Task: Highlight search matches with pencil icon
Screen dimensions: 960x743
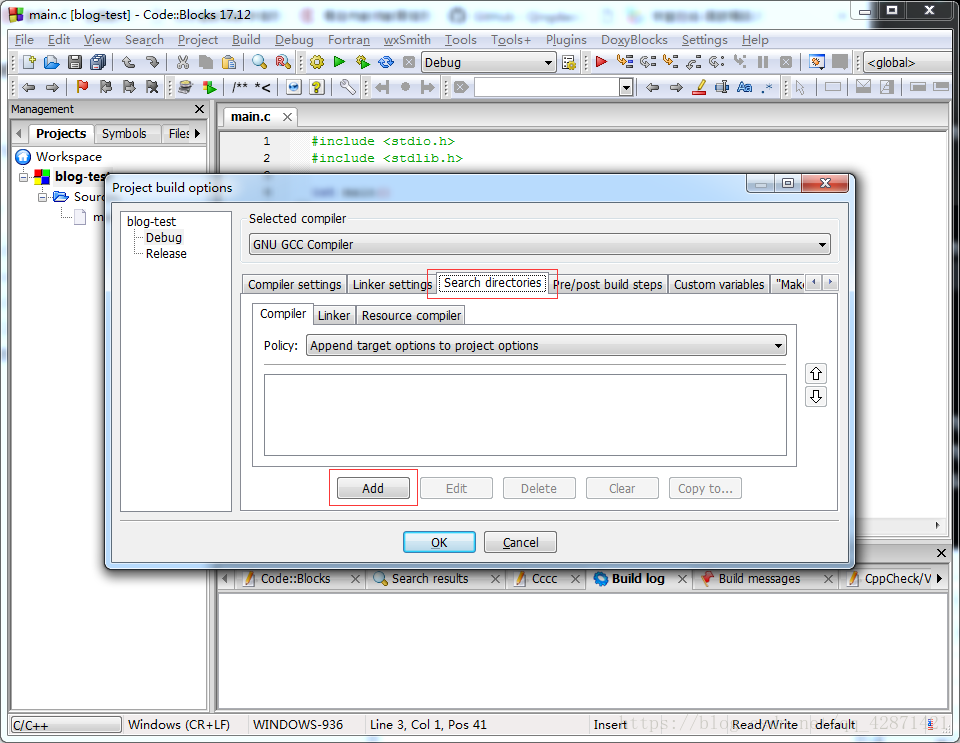Action: pyautogui.click(x=699, y=88)
